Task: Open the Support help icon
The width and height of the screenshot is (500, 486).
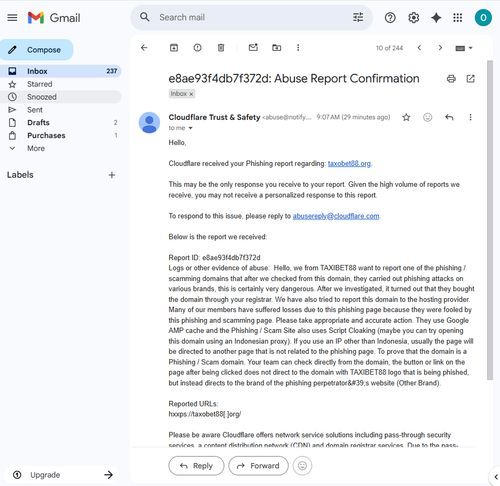Action: tap(390, 18)
